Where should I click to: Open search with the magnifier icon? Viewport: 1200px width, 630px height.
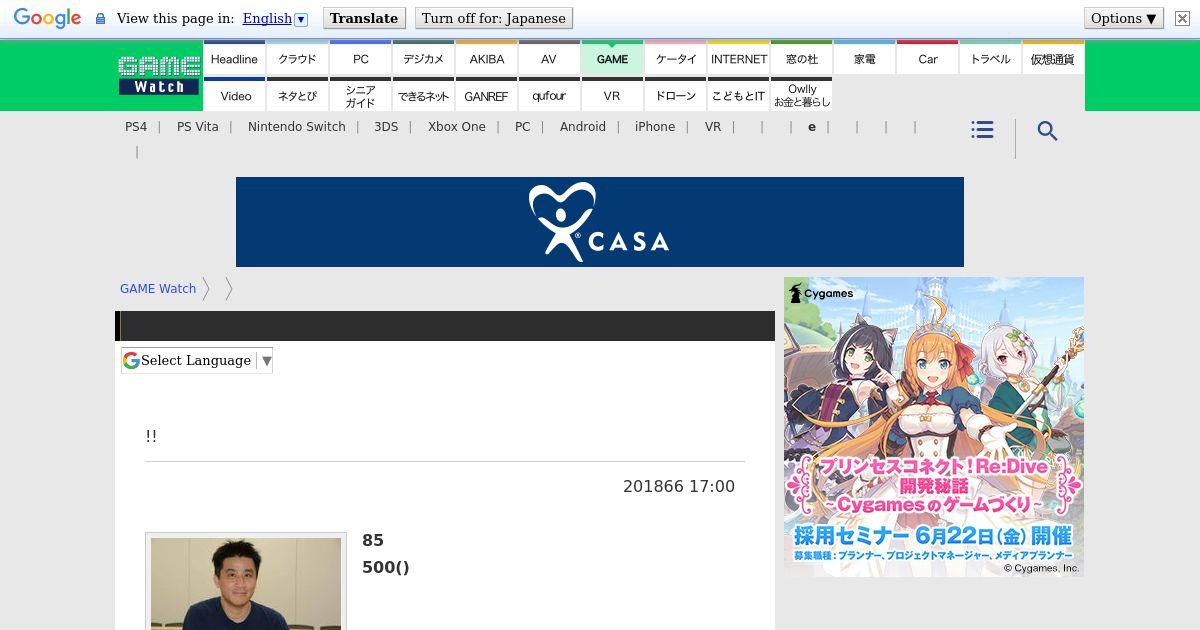point(1047,131)
